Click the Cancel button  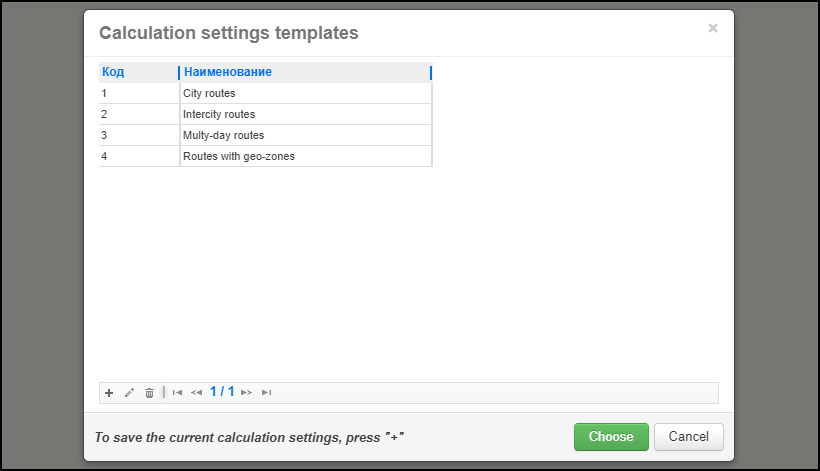[x=688, y=437]
